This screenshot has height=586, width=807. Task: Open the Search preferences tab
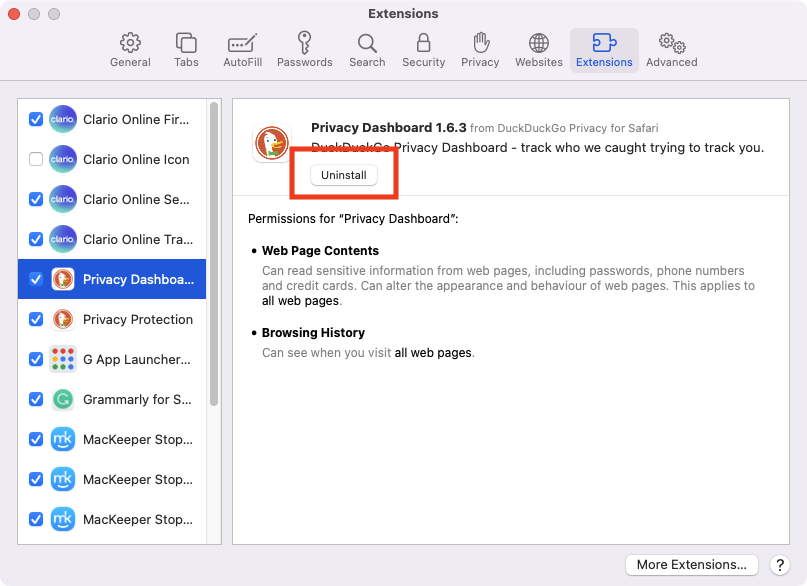click(367, 50)
